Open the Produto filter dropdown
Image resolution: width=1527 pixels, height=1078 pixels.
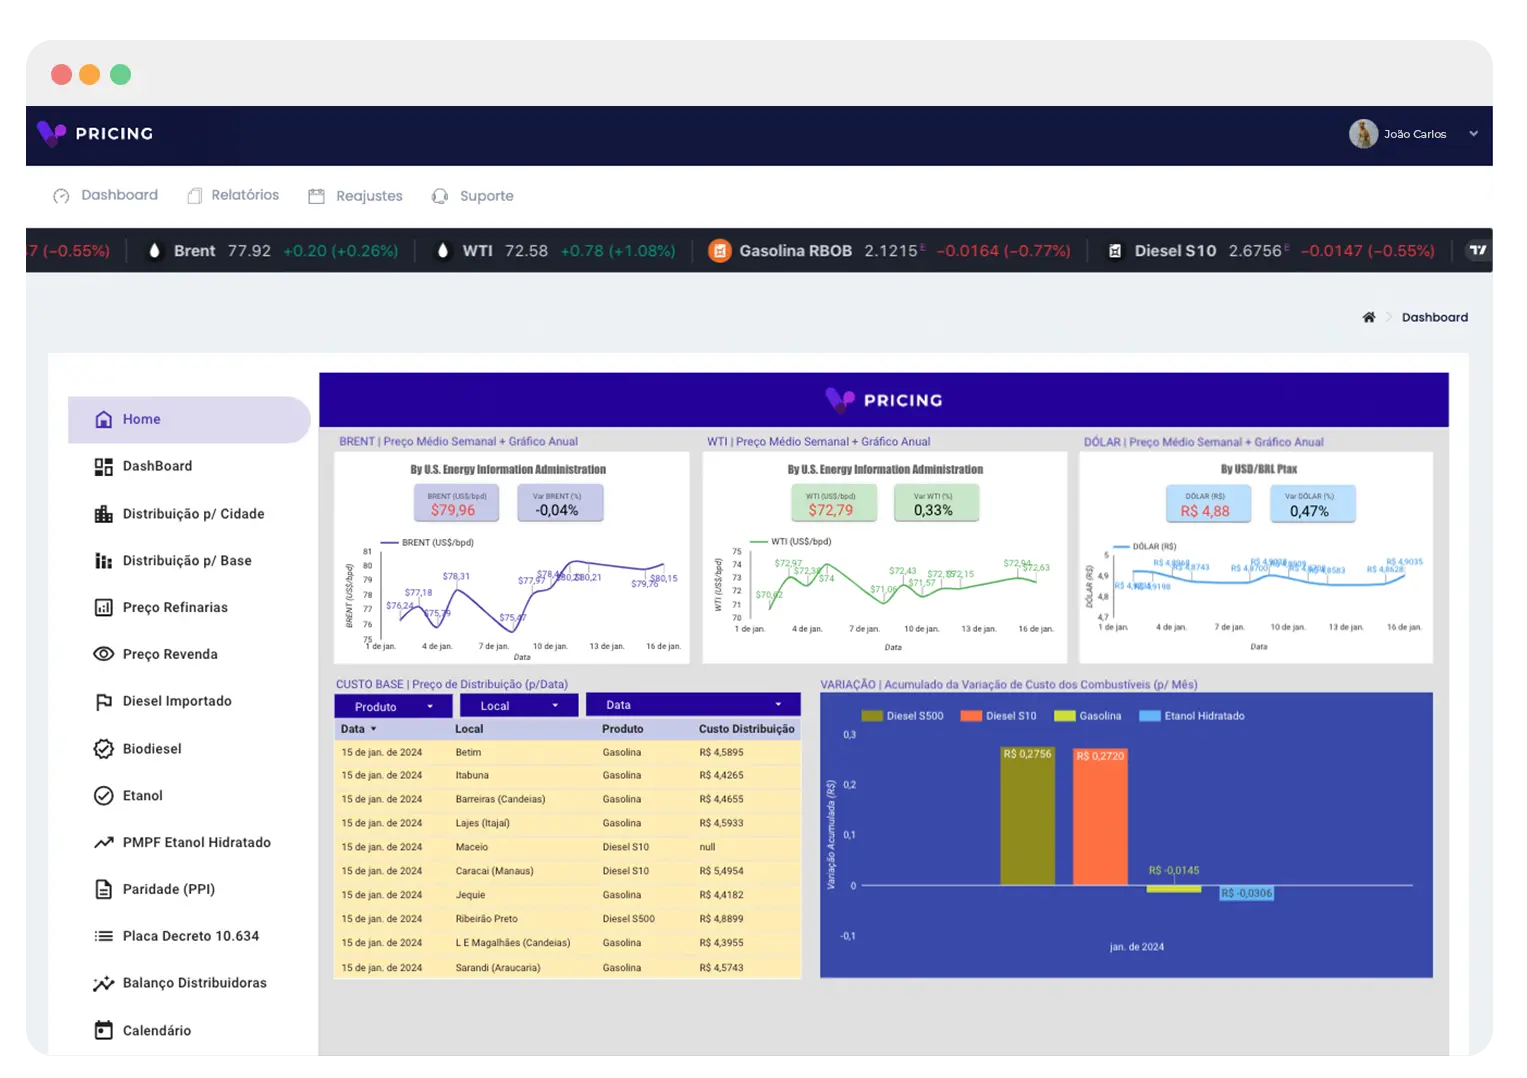tap(393, 706)
